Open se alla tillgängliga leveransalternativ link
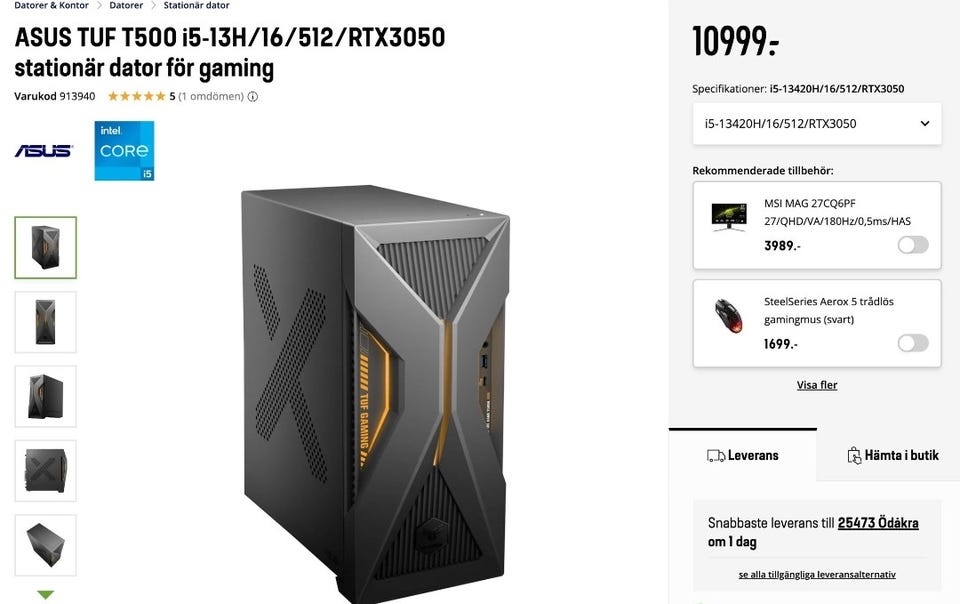This screenshot has height=604, width=960. pyautogui.click(x=817, y=575)
